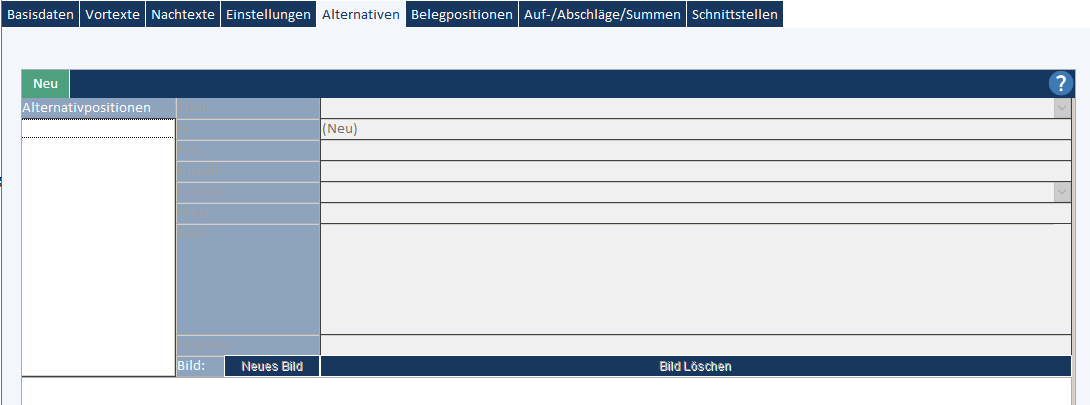Image resolution: width=1090 pixels, height=405 pixels.
Task: Open the Vortexte tab
Action: 112,15
